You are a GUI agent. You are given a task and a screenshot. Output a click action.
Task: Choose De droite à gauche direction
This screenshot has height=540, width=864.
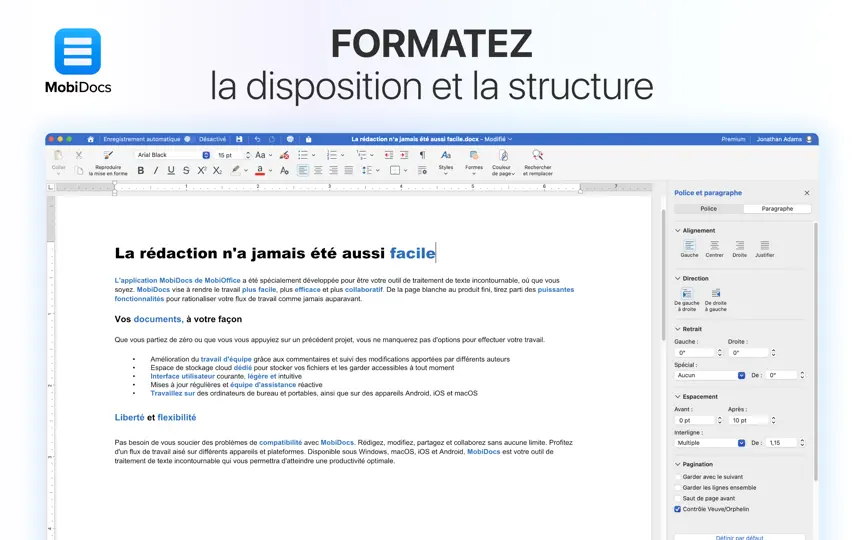pyautogui.click(x=716, y=300)
